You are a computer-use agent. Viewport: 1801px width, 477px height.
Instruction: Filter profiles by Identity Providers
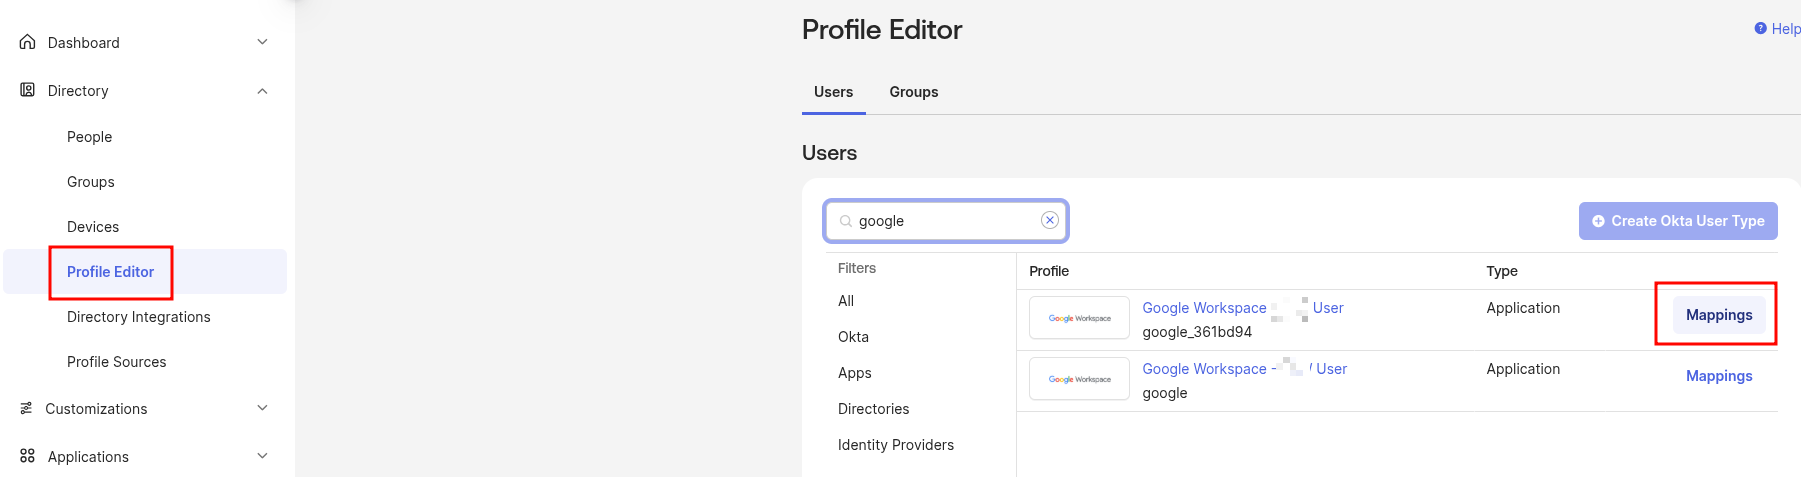pos(895,445)
